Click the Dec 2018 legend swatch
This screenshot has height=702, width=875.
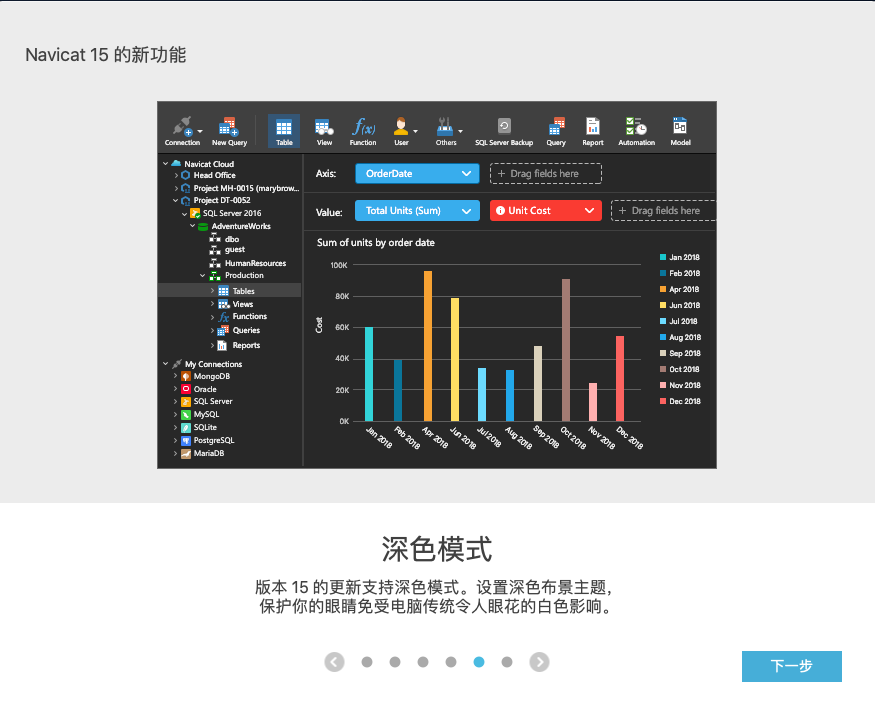click(x=663, y=401)
